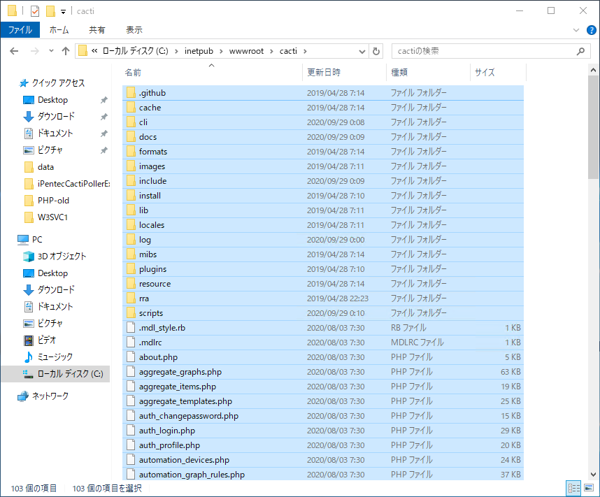The image size is (600, 497).
Task: Select the .mdl_style.rb file icon
Action: point(131,328)
